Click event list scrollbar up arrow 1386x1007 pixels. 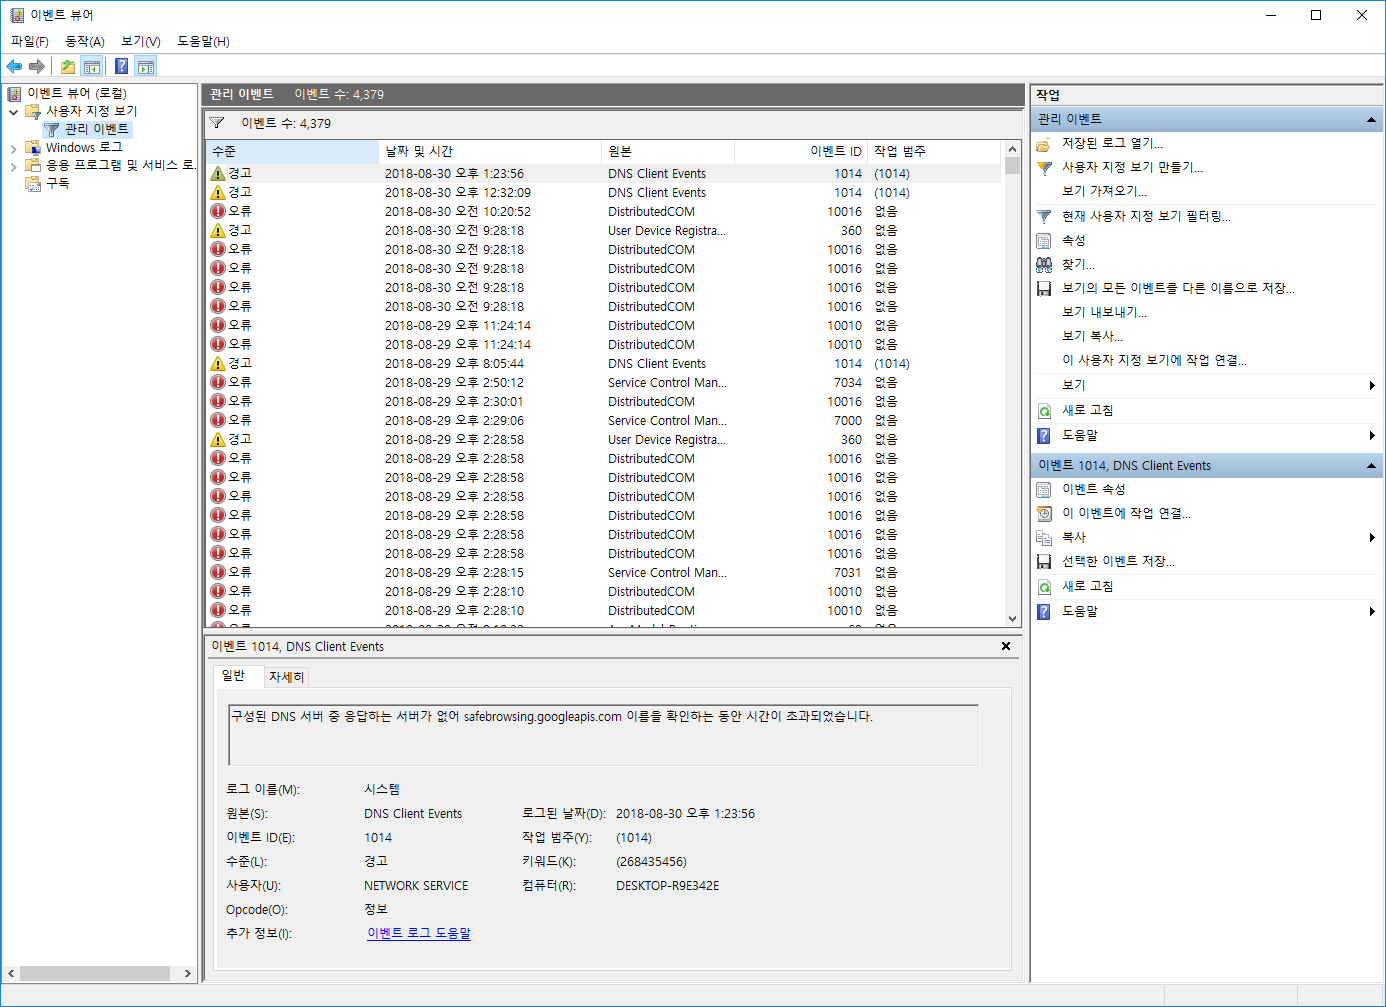click(1012, 149)
